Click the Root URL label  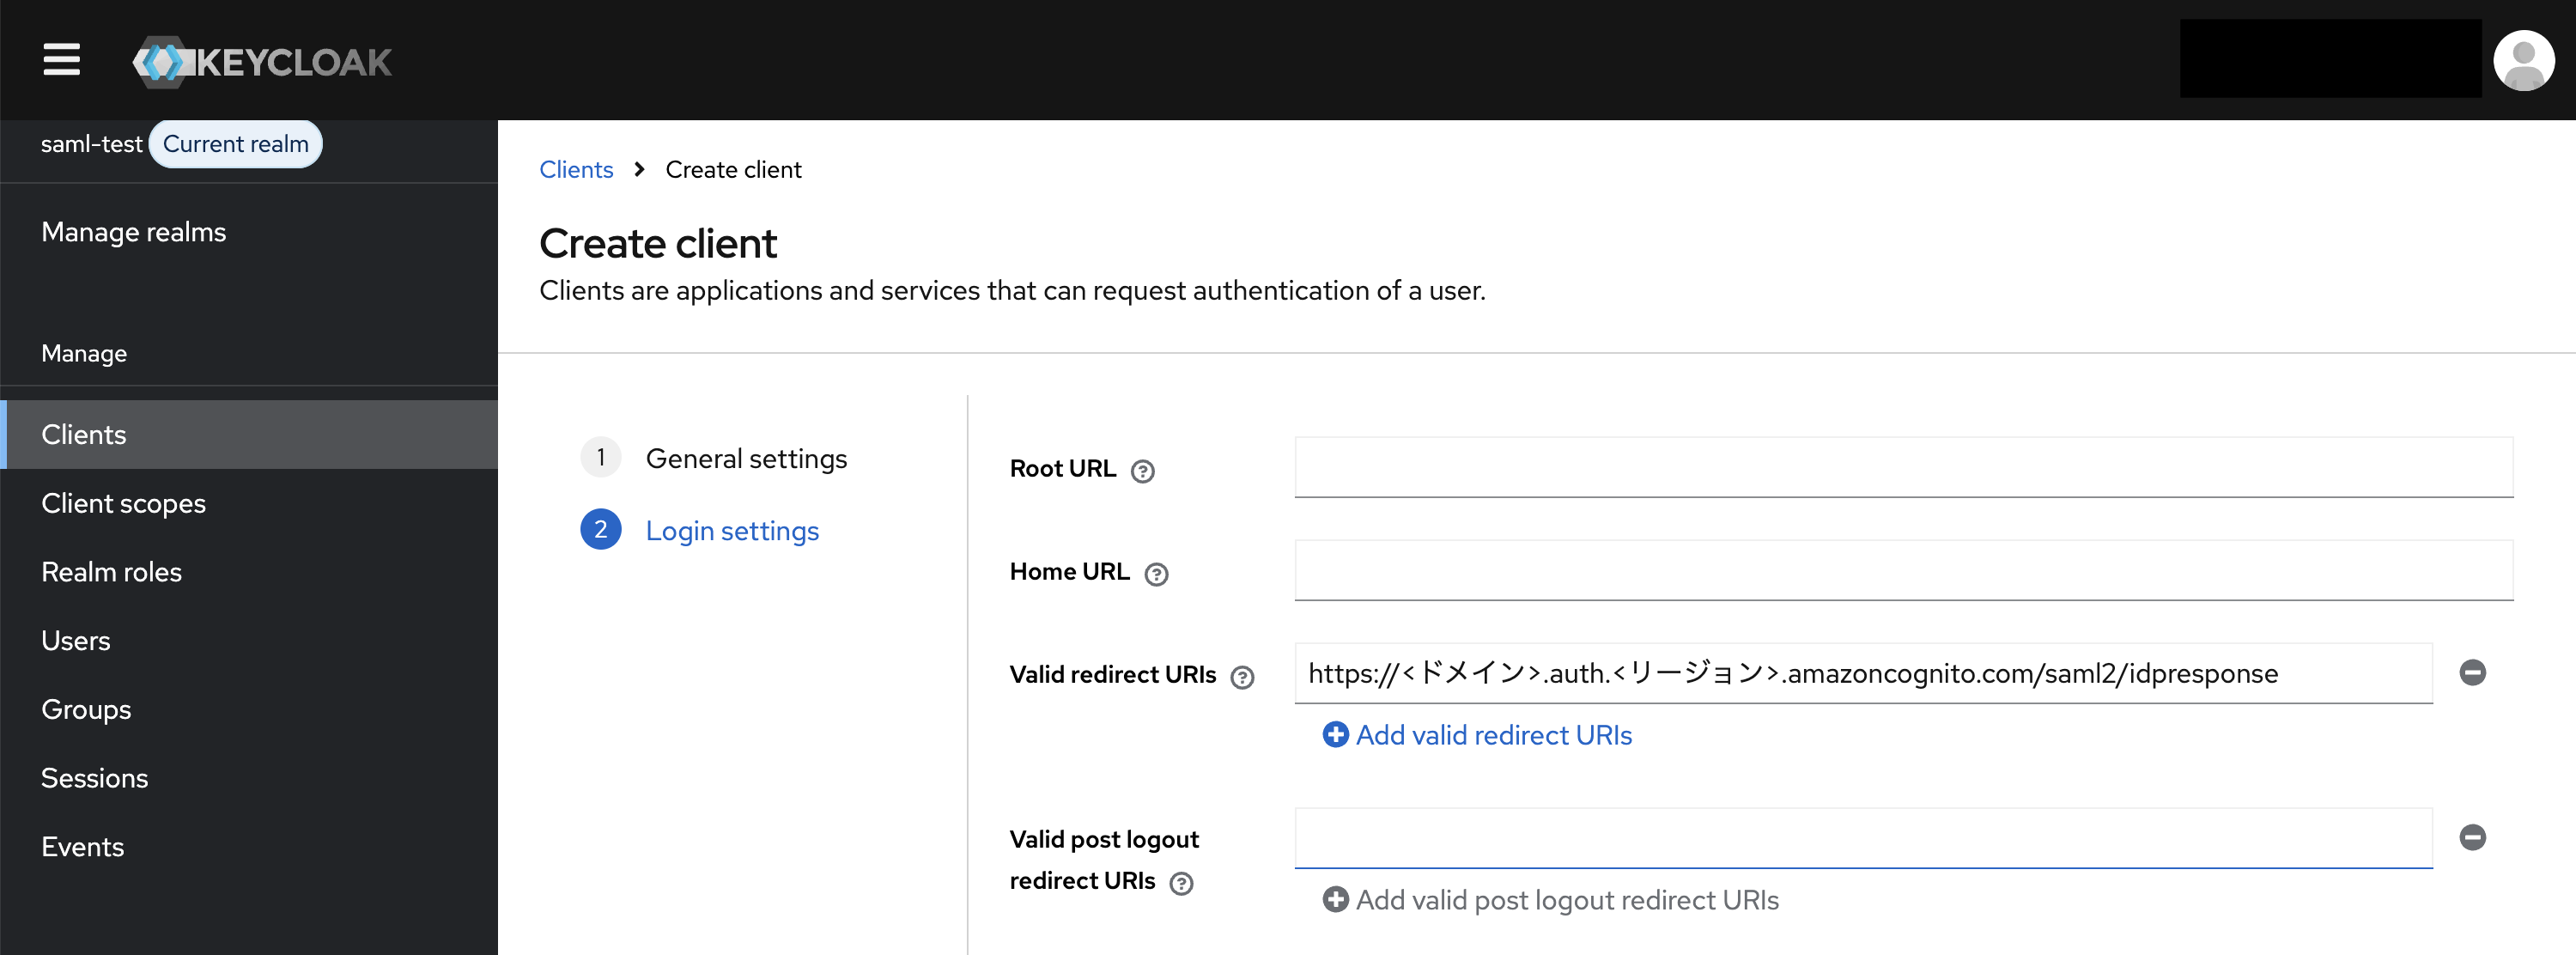(1062, 469)
